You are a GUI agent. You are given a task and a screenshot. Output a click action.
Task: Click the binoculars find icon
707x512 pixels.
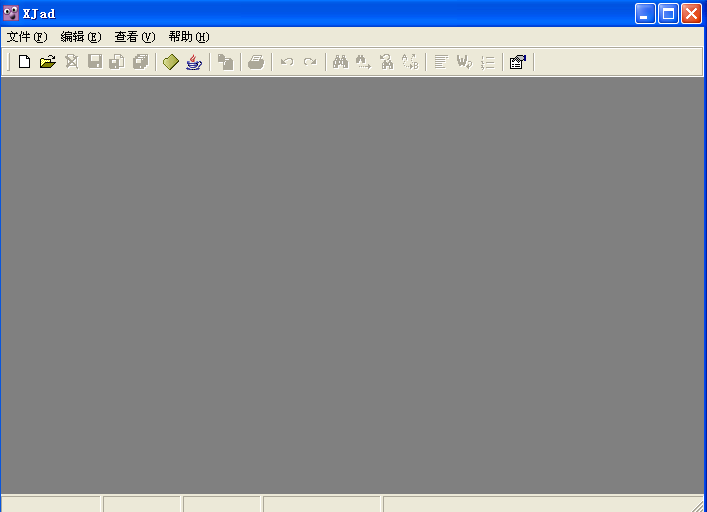[x=340, y=62]
